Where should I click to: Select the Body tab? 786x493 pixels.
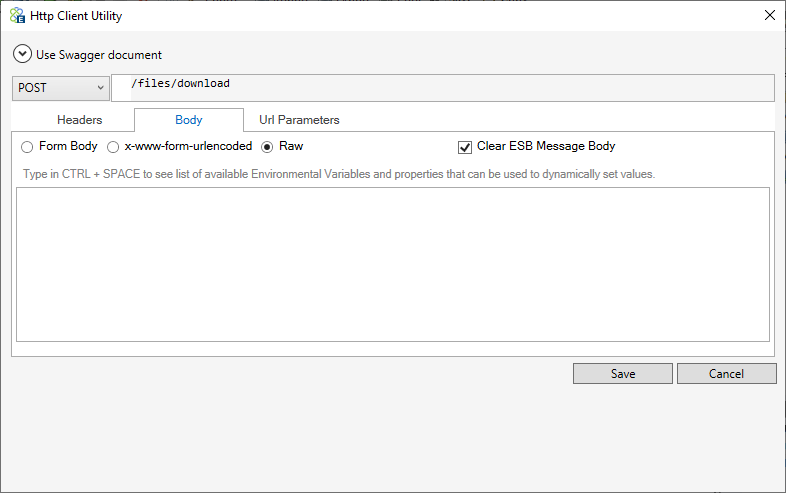pos(189,120)
